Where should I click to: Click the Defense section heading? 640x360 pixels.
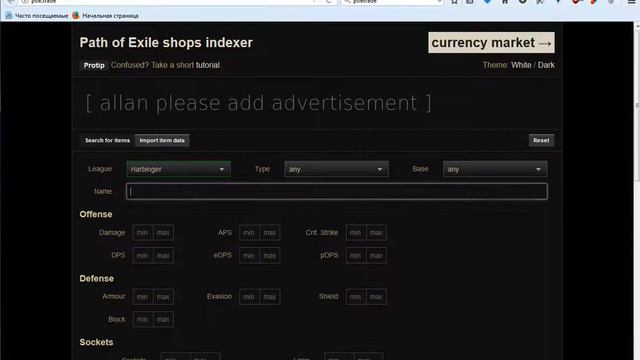point(97,278)
